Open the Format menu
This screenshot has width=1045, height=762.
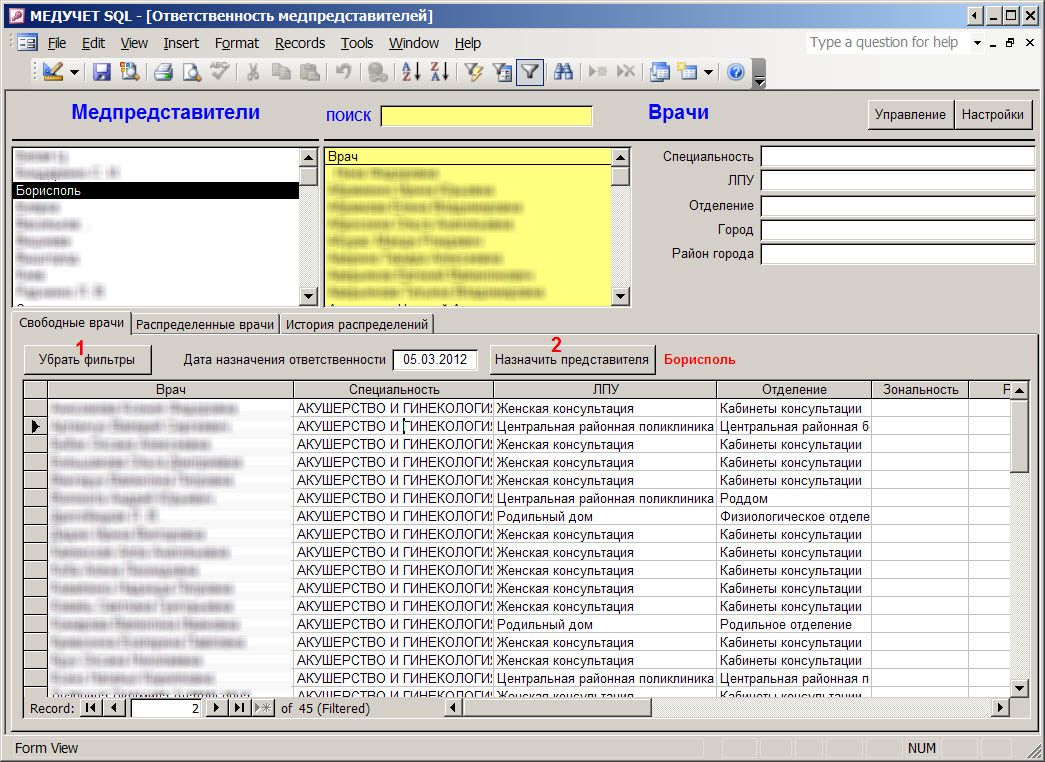click(237, 43)
